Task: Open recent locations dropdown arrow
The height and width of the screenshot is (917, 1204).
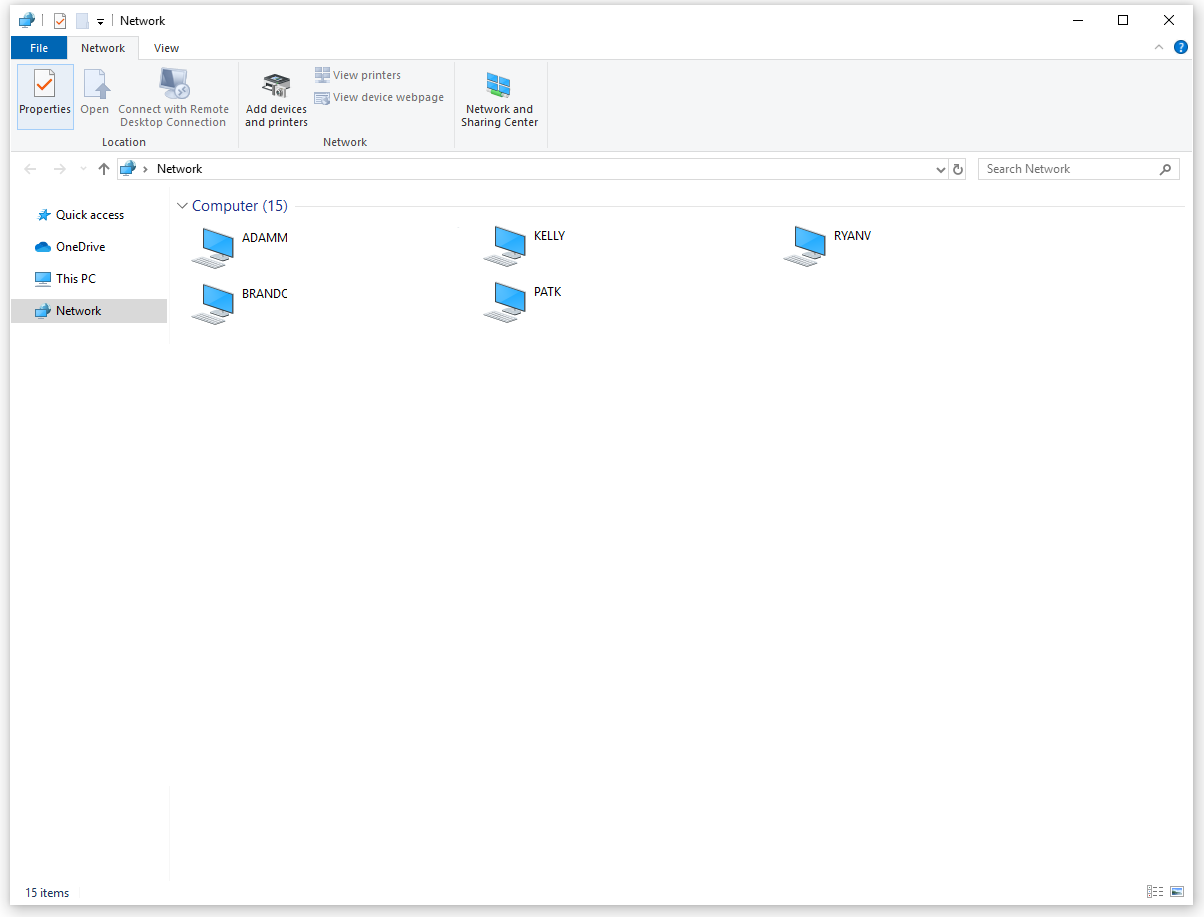Action: 83,170
